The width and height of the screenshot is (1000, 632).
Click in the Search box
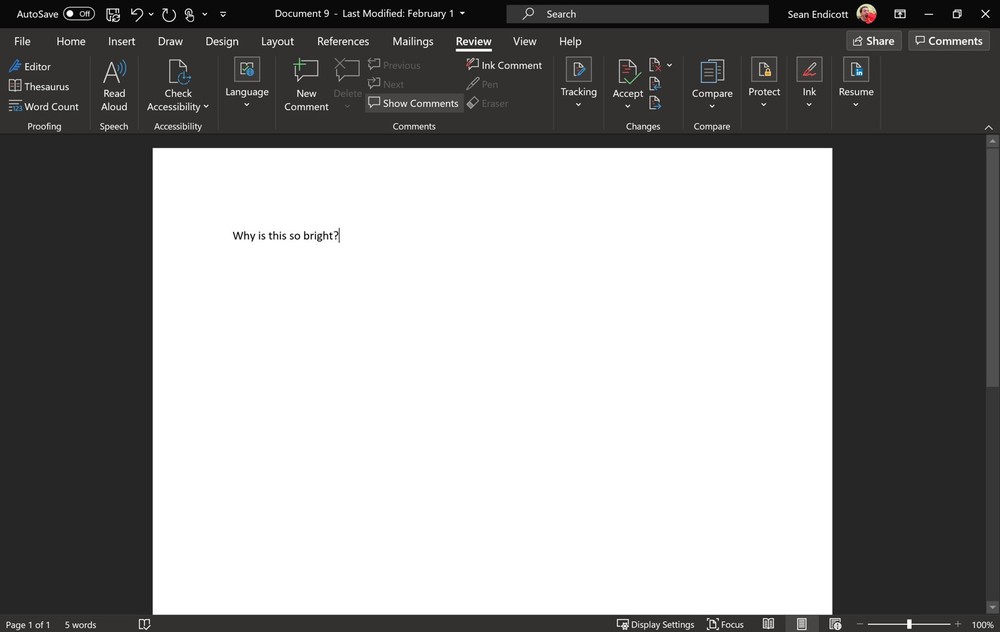[x=637, y=14]
